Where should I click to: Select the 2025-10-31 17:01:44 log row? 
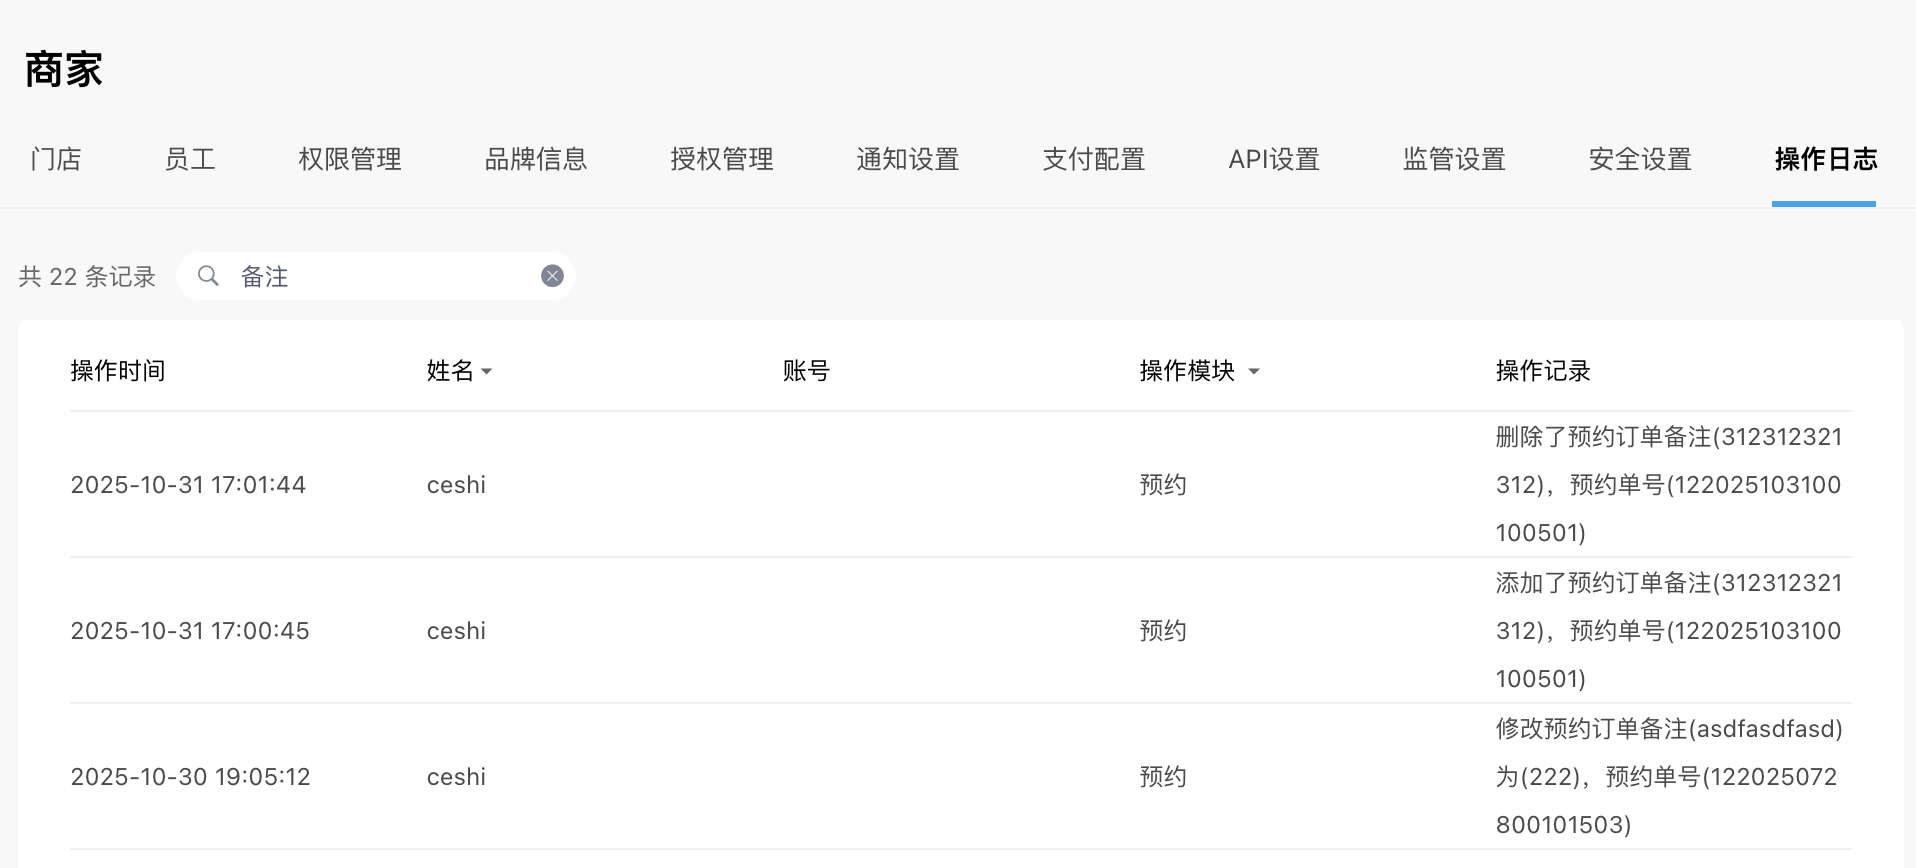click(x=188, y=485)
